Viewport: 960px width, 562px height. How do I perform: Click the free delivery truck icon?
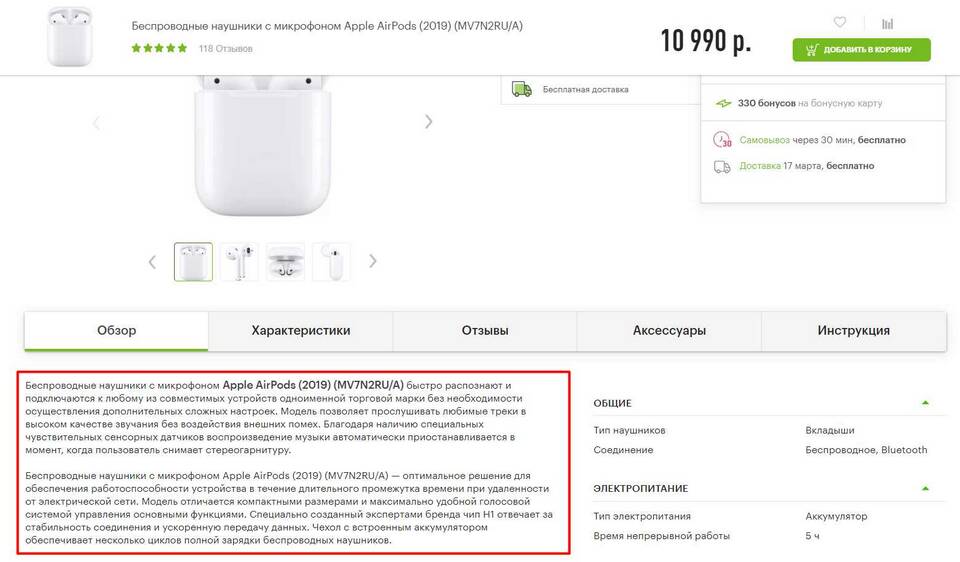(522, 89)
